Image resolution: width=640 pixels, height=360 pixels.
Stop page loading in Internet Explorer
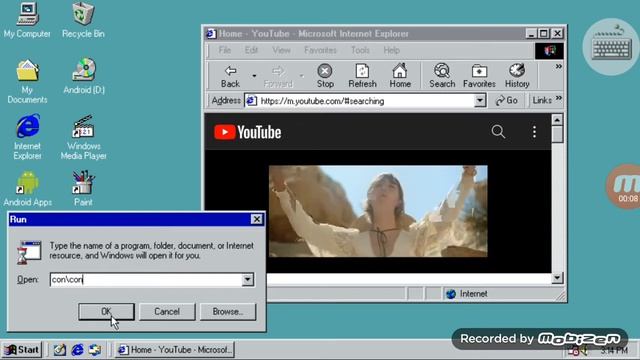(325, 76)
